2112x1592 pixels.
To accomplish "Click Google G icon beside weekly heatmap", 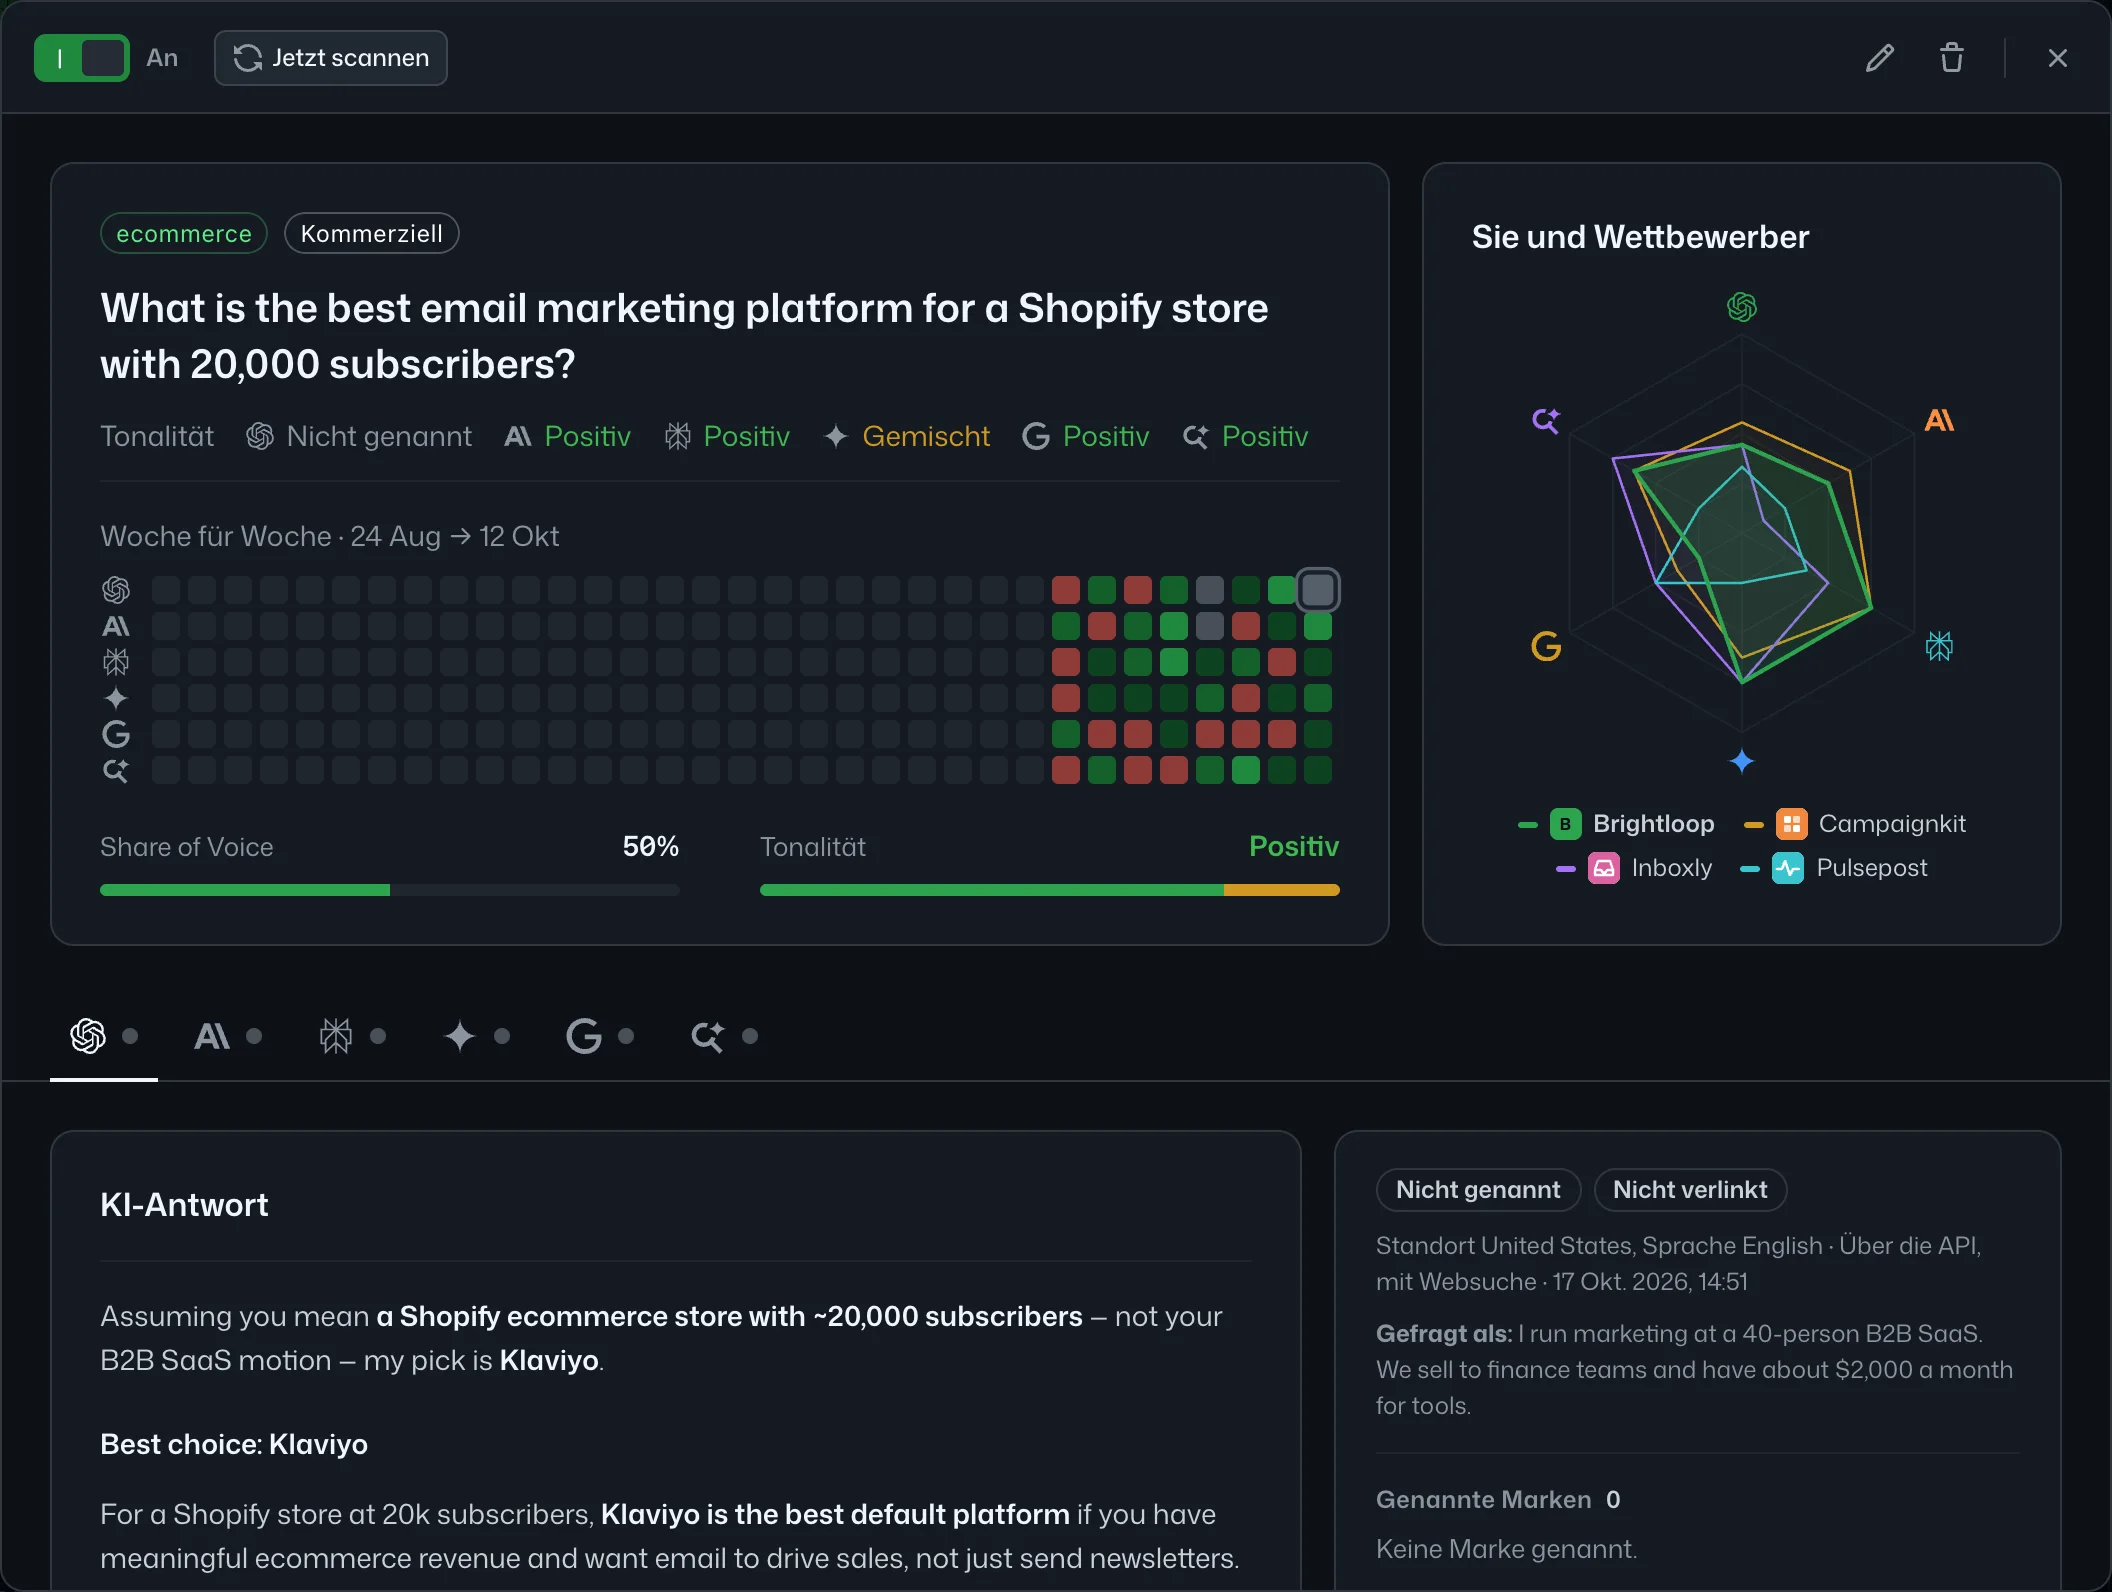I will coord(116,734).
